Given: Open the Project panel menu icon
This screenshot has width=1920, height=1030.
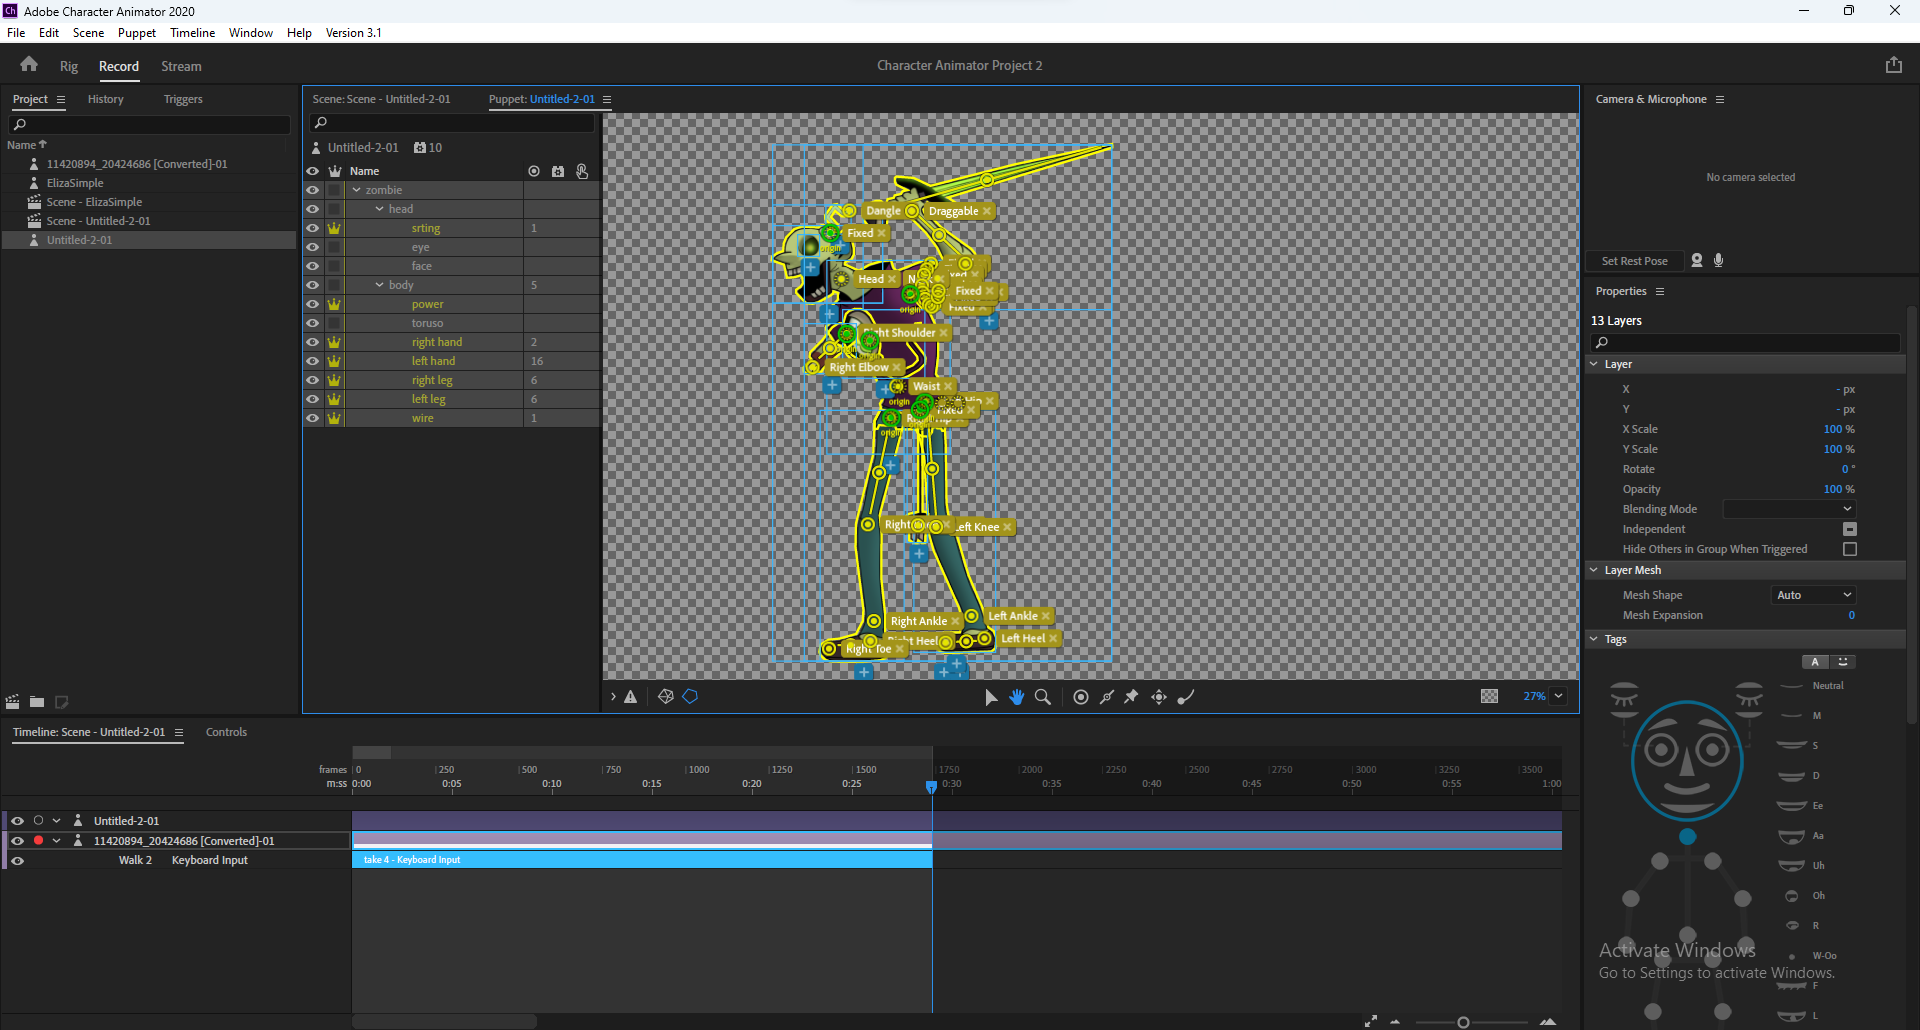Looking at the screenshot, I should (x=61, y=100).
